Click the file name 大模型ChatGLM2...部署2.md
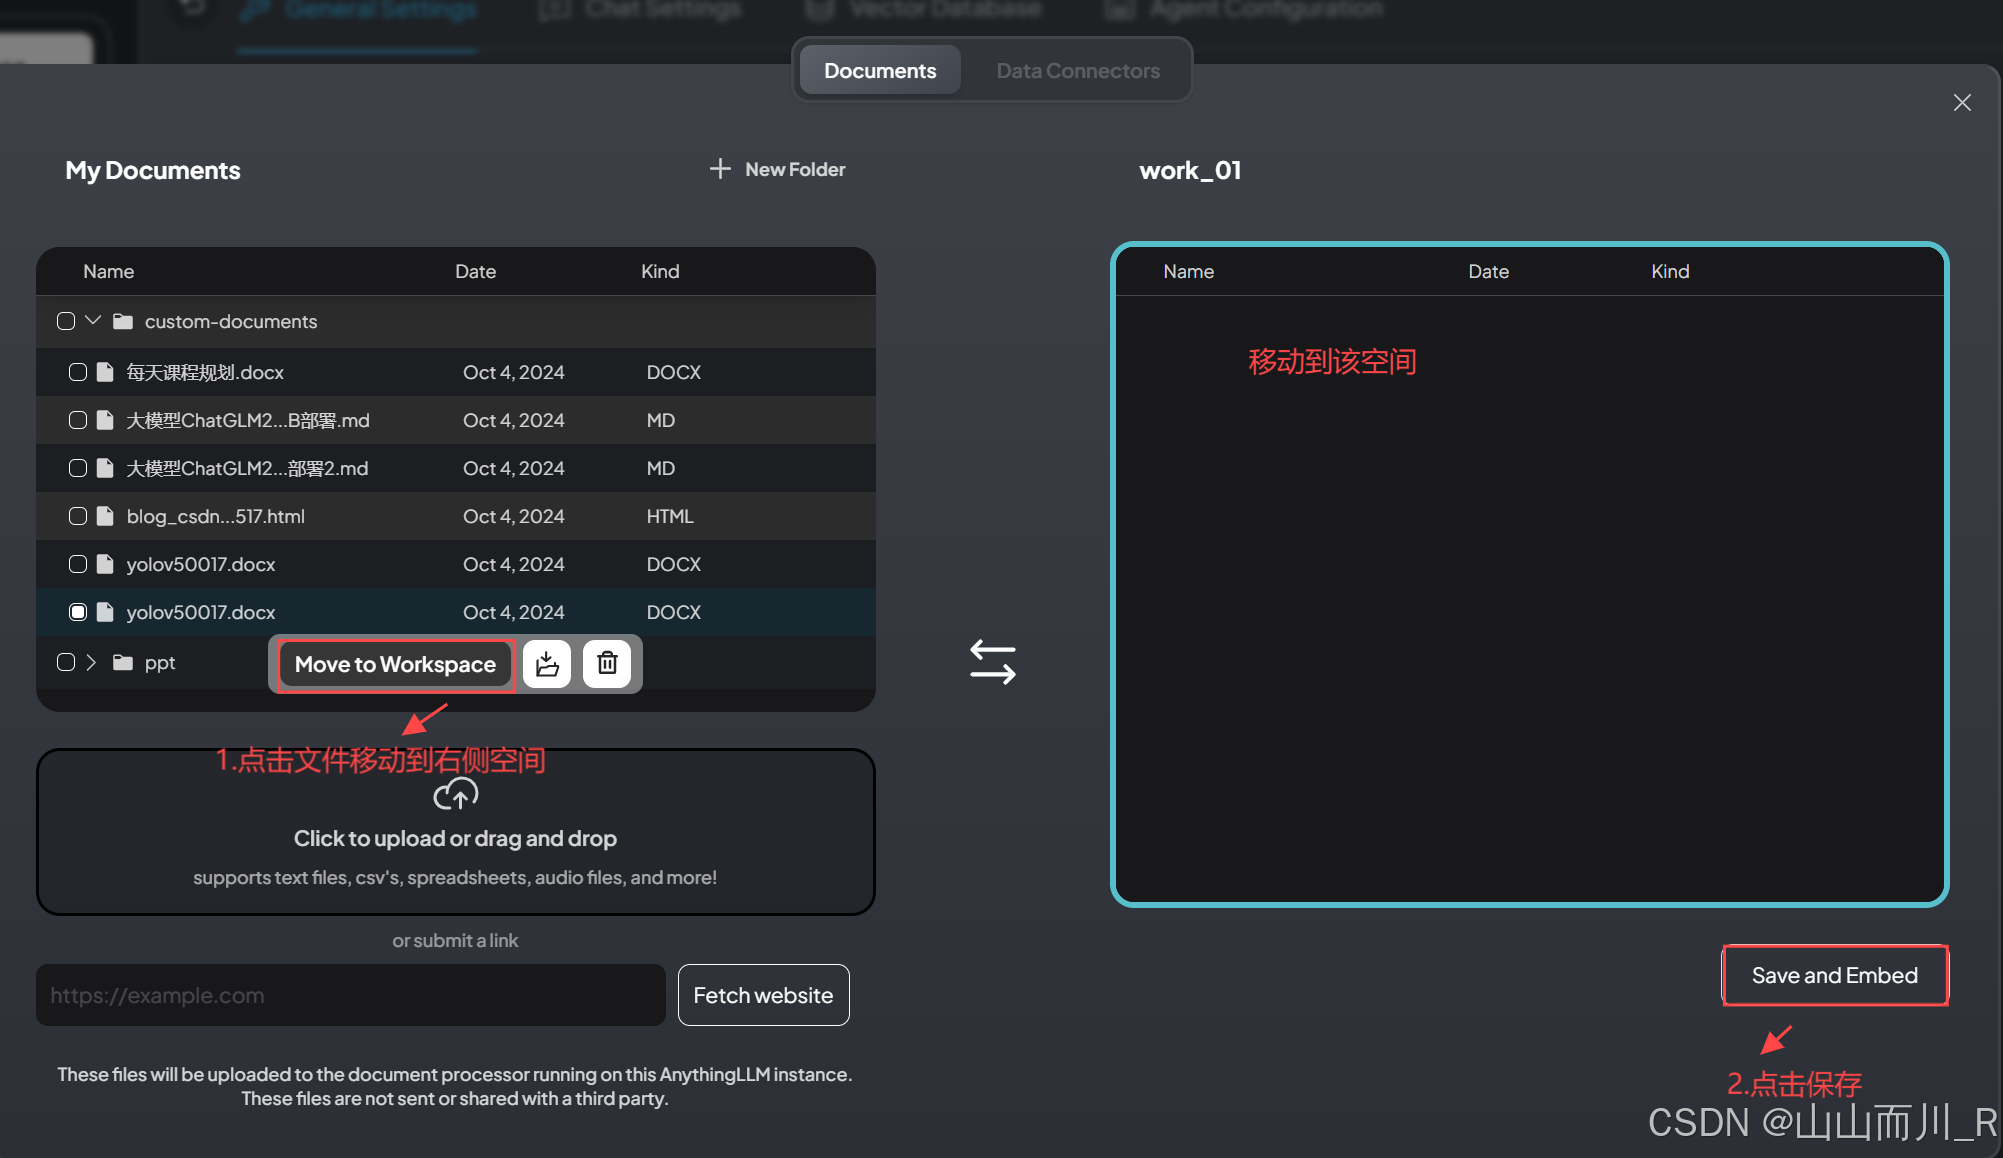This screenshot has height=1158, width=2003. tap(247, 469)
